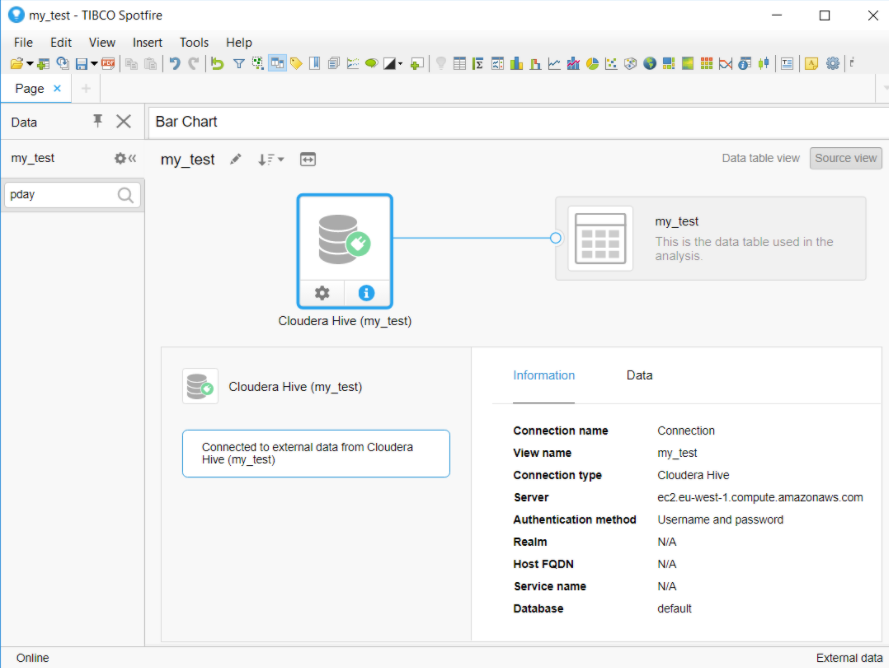Open the Cloudera Hive node settings gear
Screen dimensions: 889x668
[x=322, y=293]
